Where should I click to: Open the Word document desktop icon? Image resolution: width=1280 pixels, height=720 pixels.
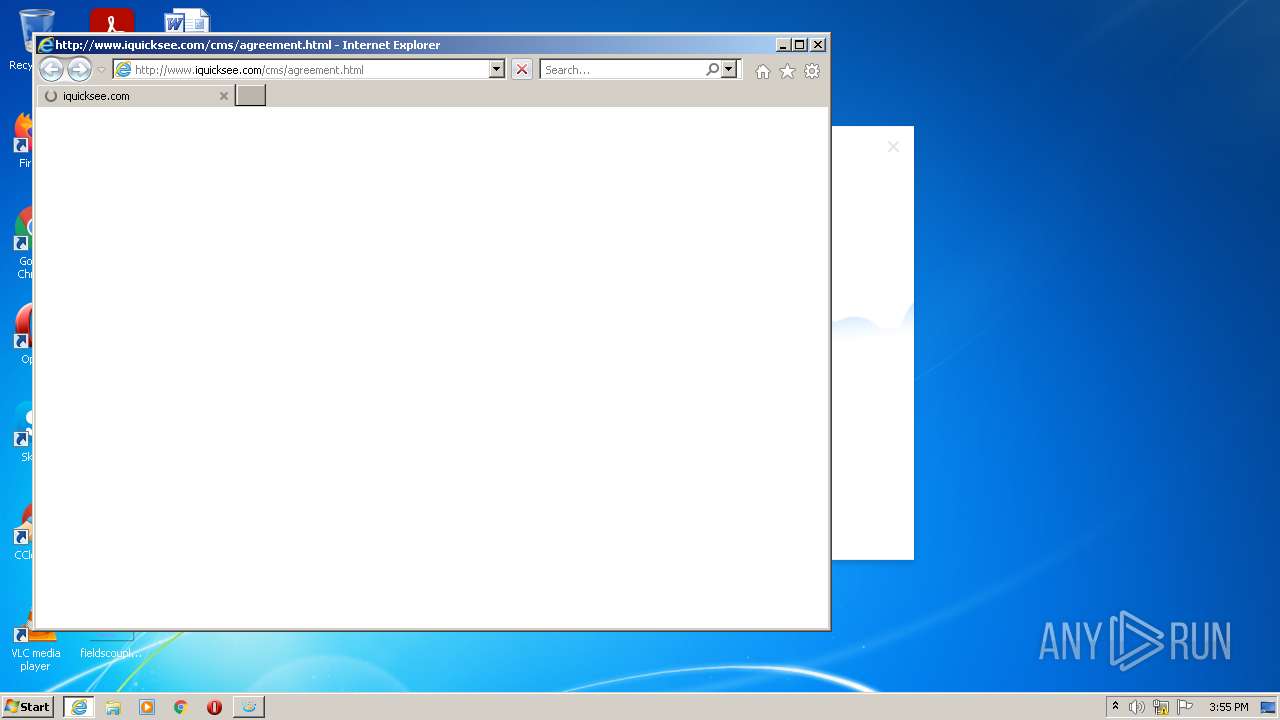(x=186, y=21)
